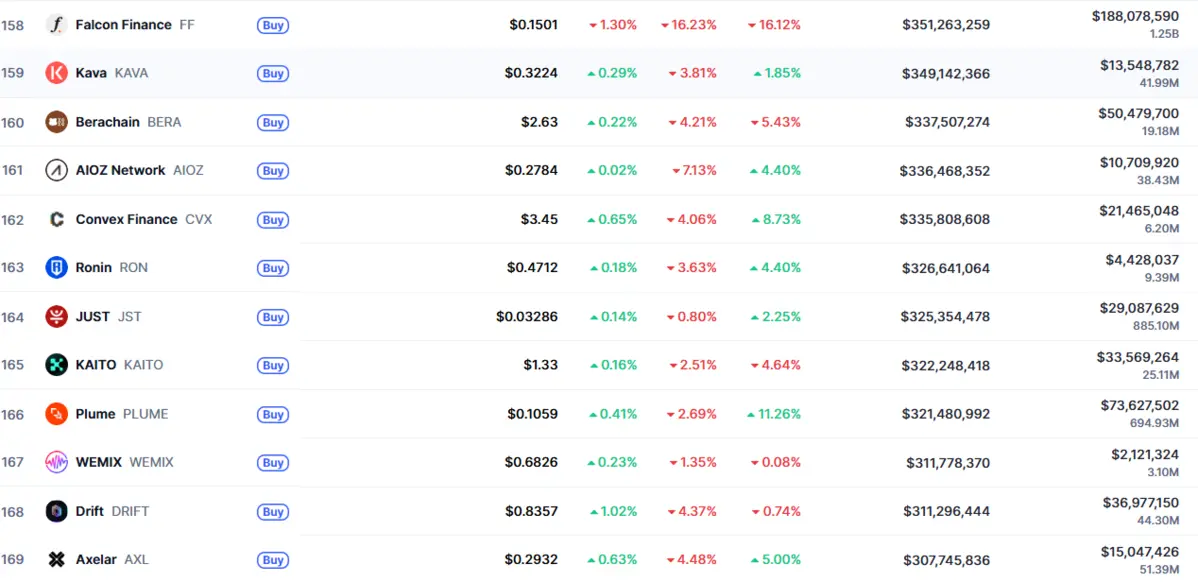
Task: Click the Plume coin logo
Action: pos(56,414)
